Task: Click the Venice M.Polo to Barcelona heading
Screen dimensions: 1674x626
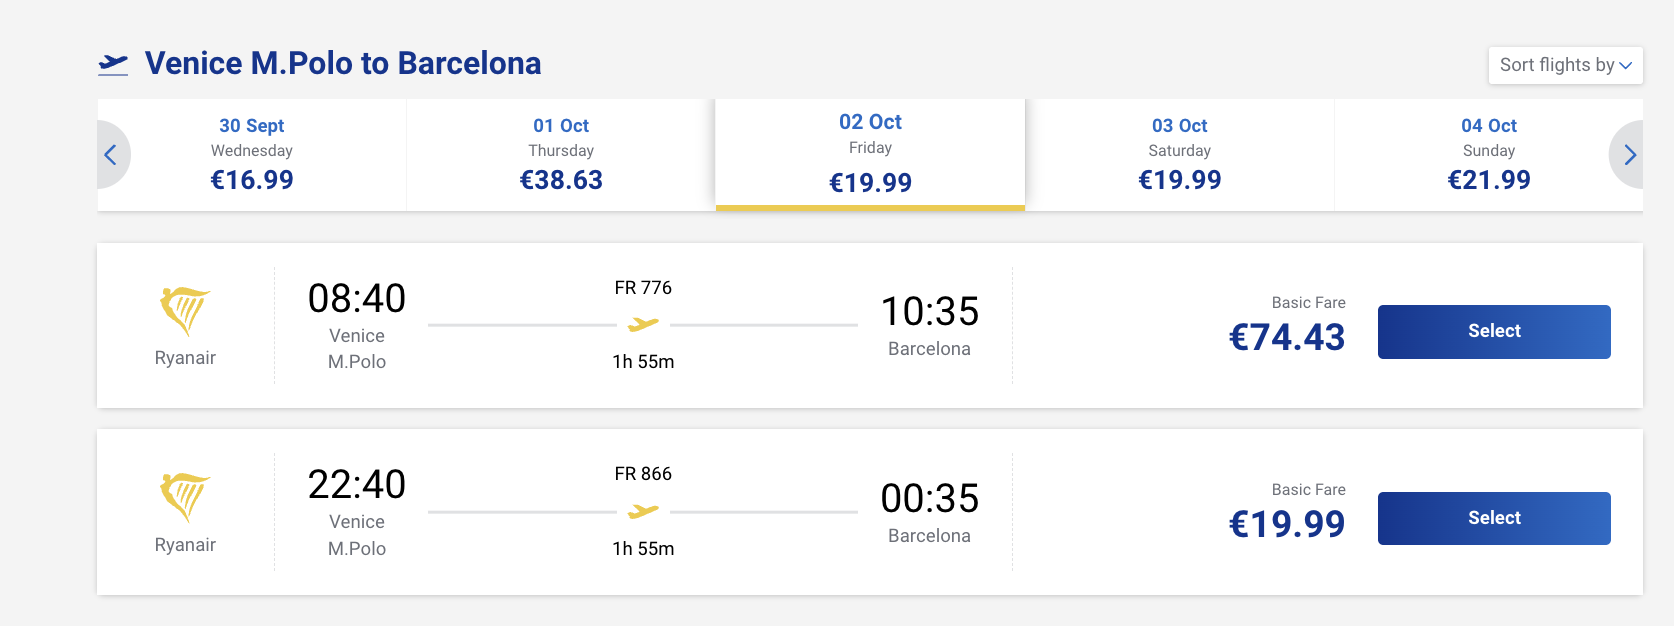Action: [343, 63]
